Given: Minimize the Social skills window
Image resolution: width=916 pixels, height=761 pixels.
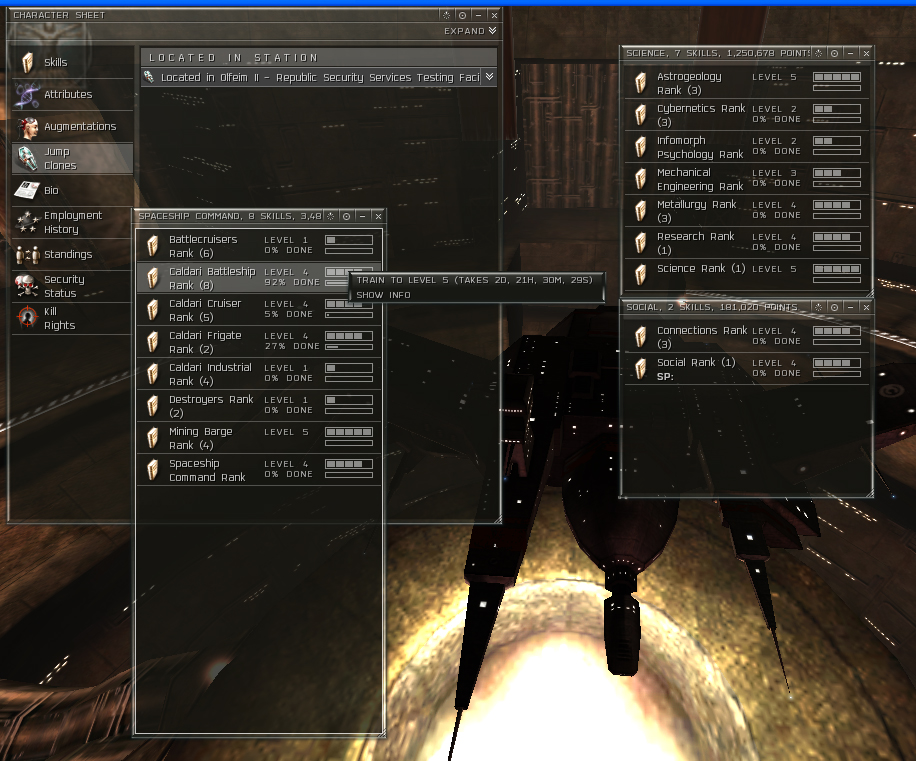Looking at the screenshot, I should 850,307.
